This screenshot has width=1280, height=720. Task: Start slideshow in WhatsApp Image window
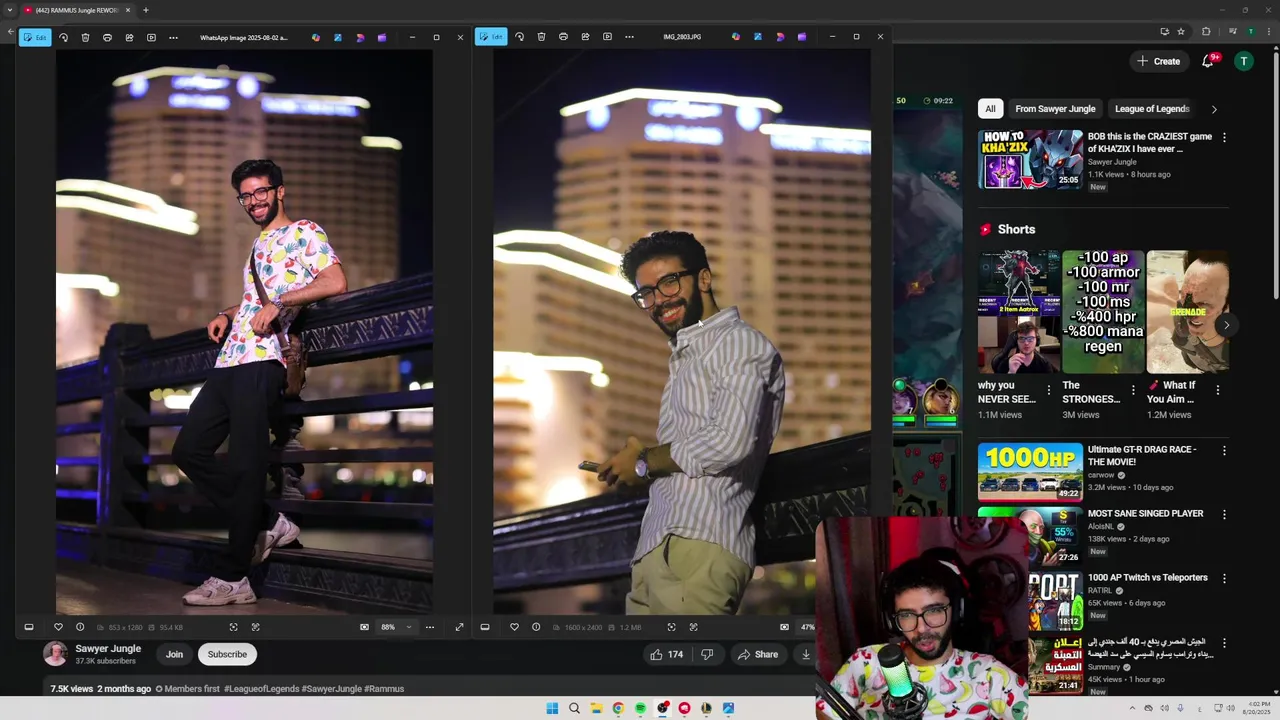tap(151, 37)
